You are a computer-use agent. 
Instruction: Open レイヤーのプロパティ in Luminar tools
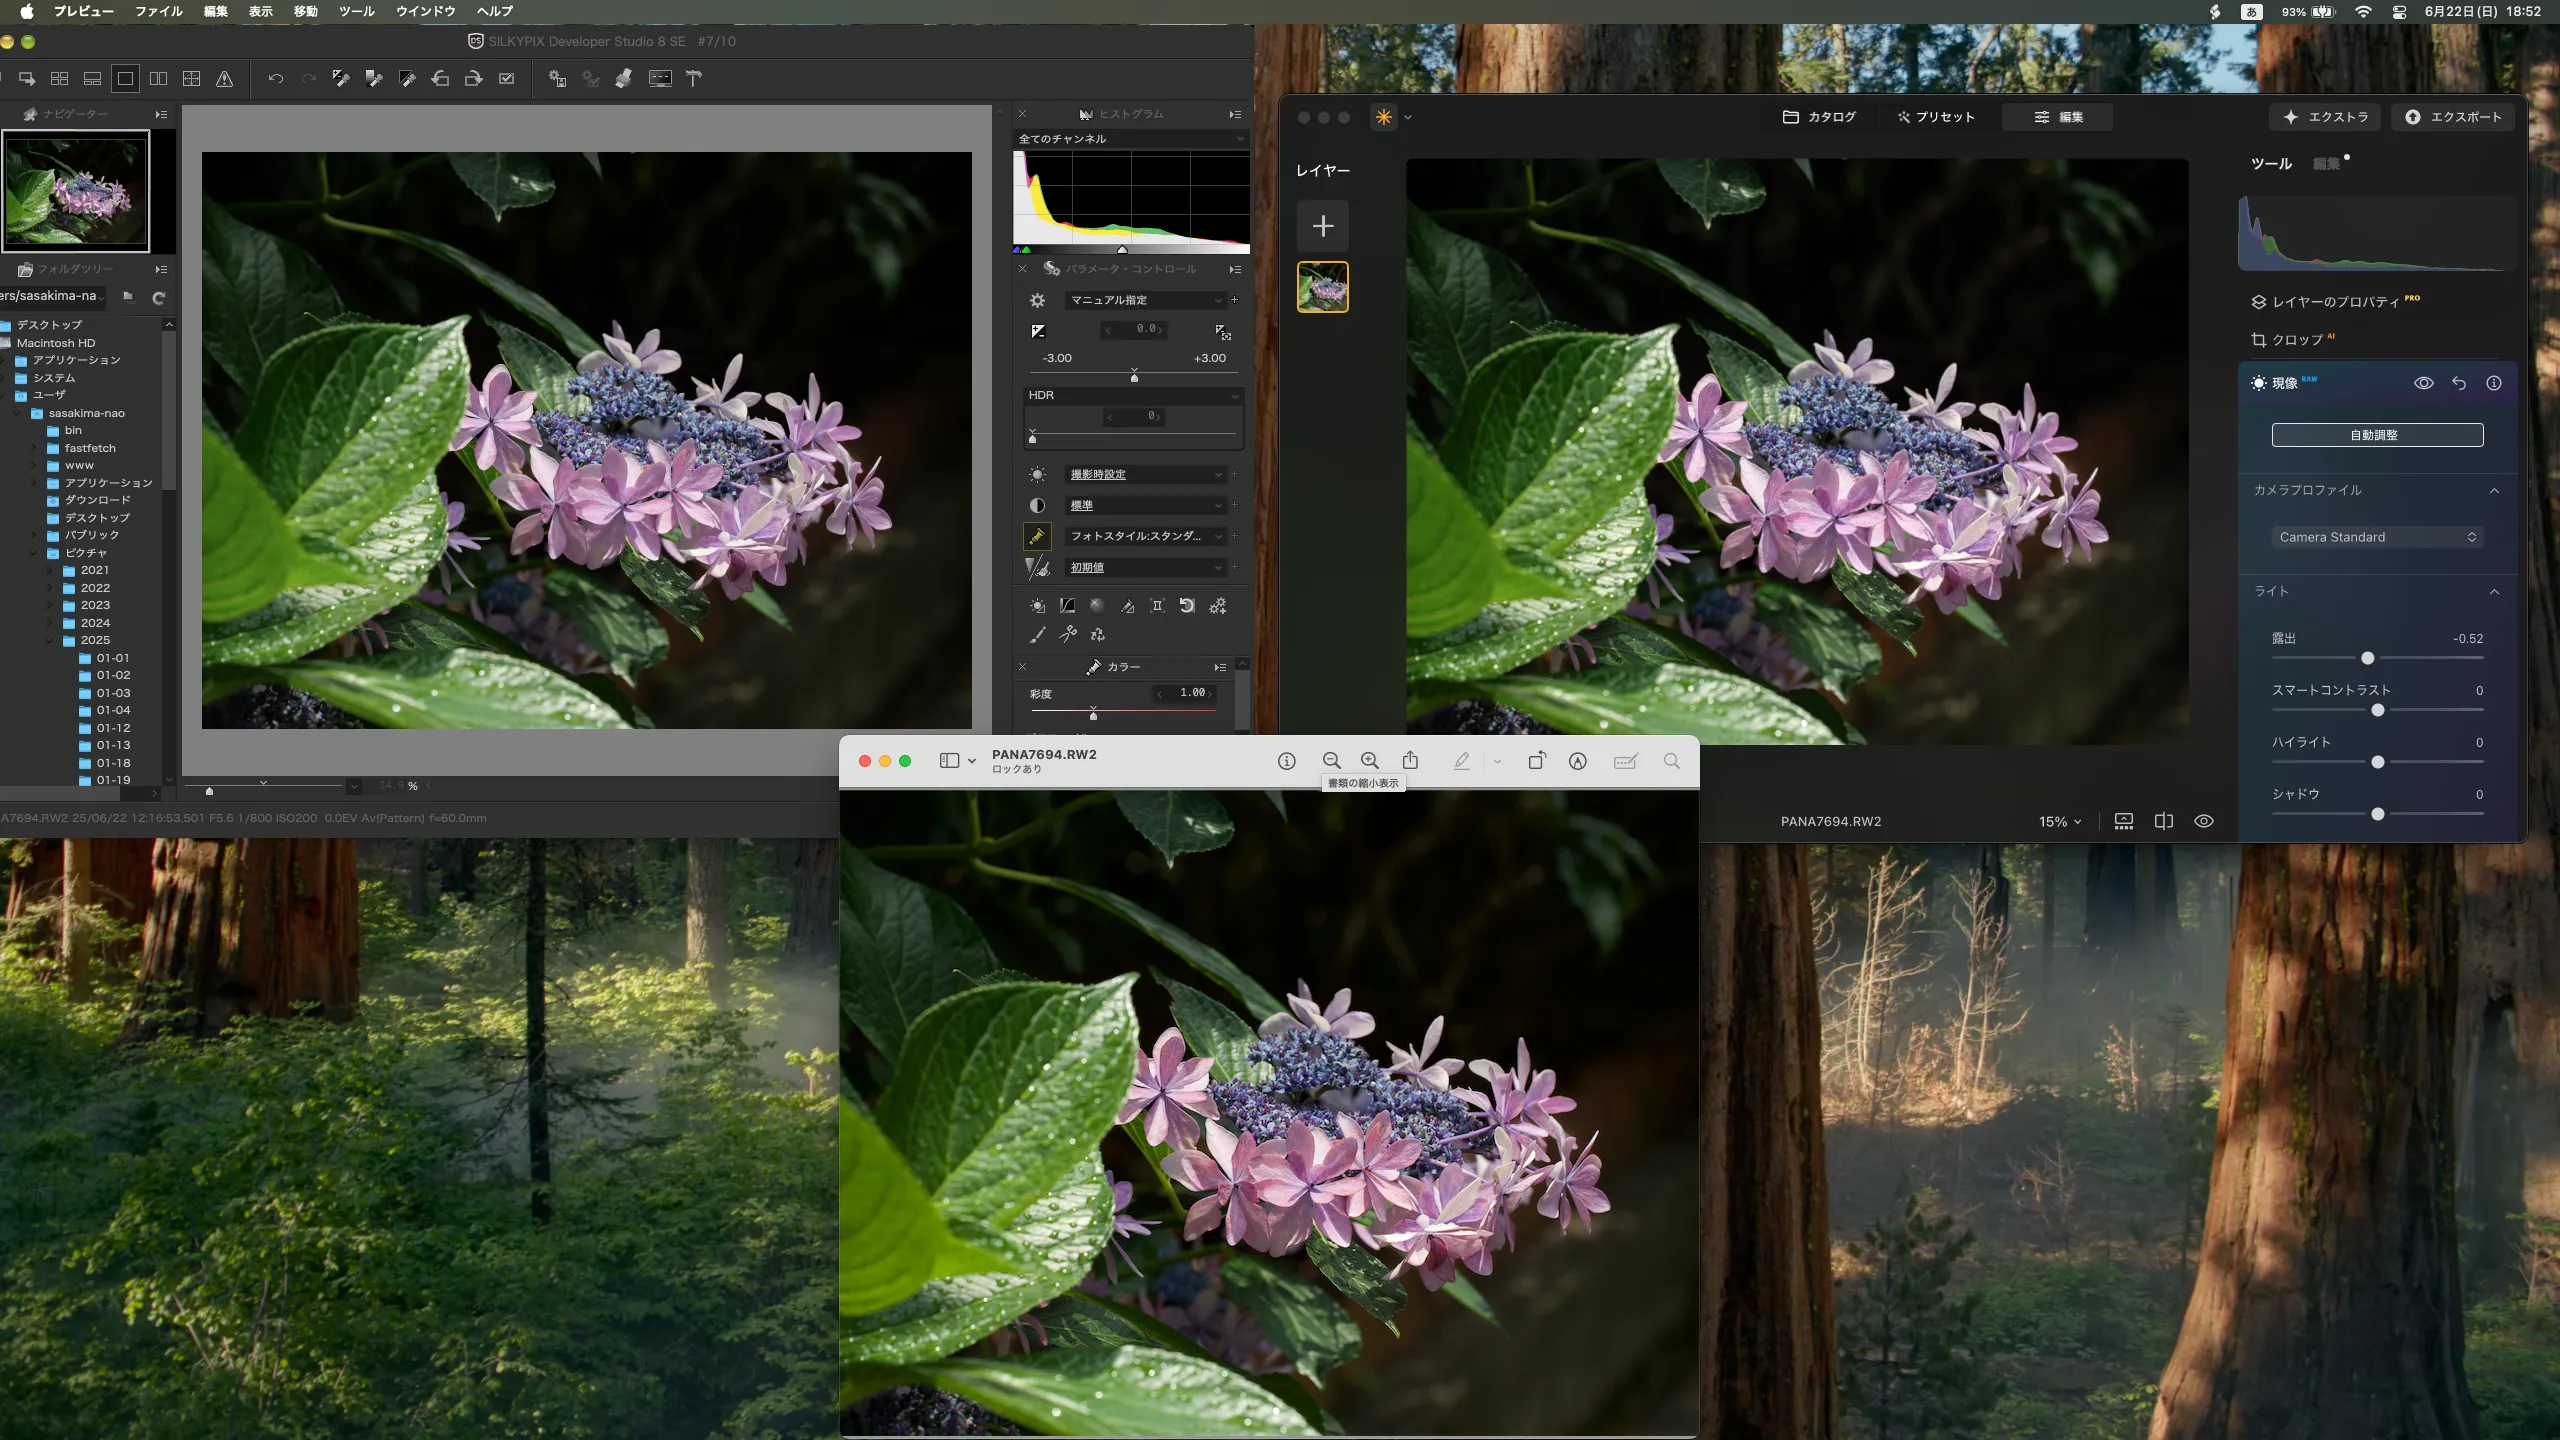click(x=2334, y=302)
